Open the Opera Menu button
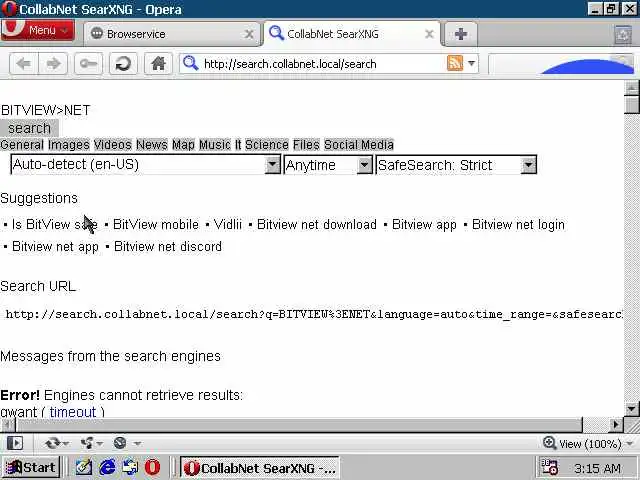 38,31
